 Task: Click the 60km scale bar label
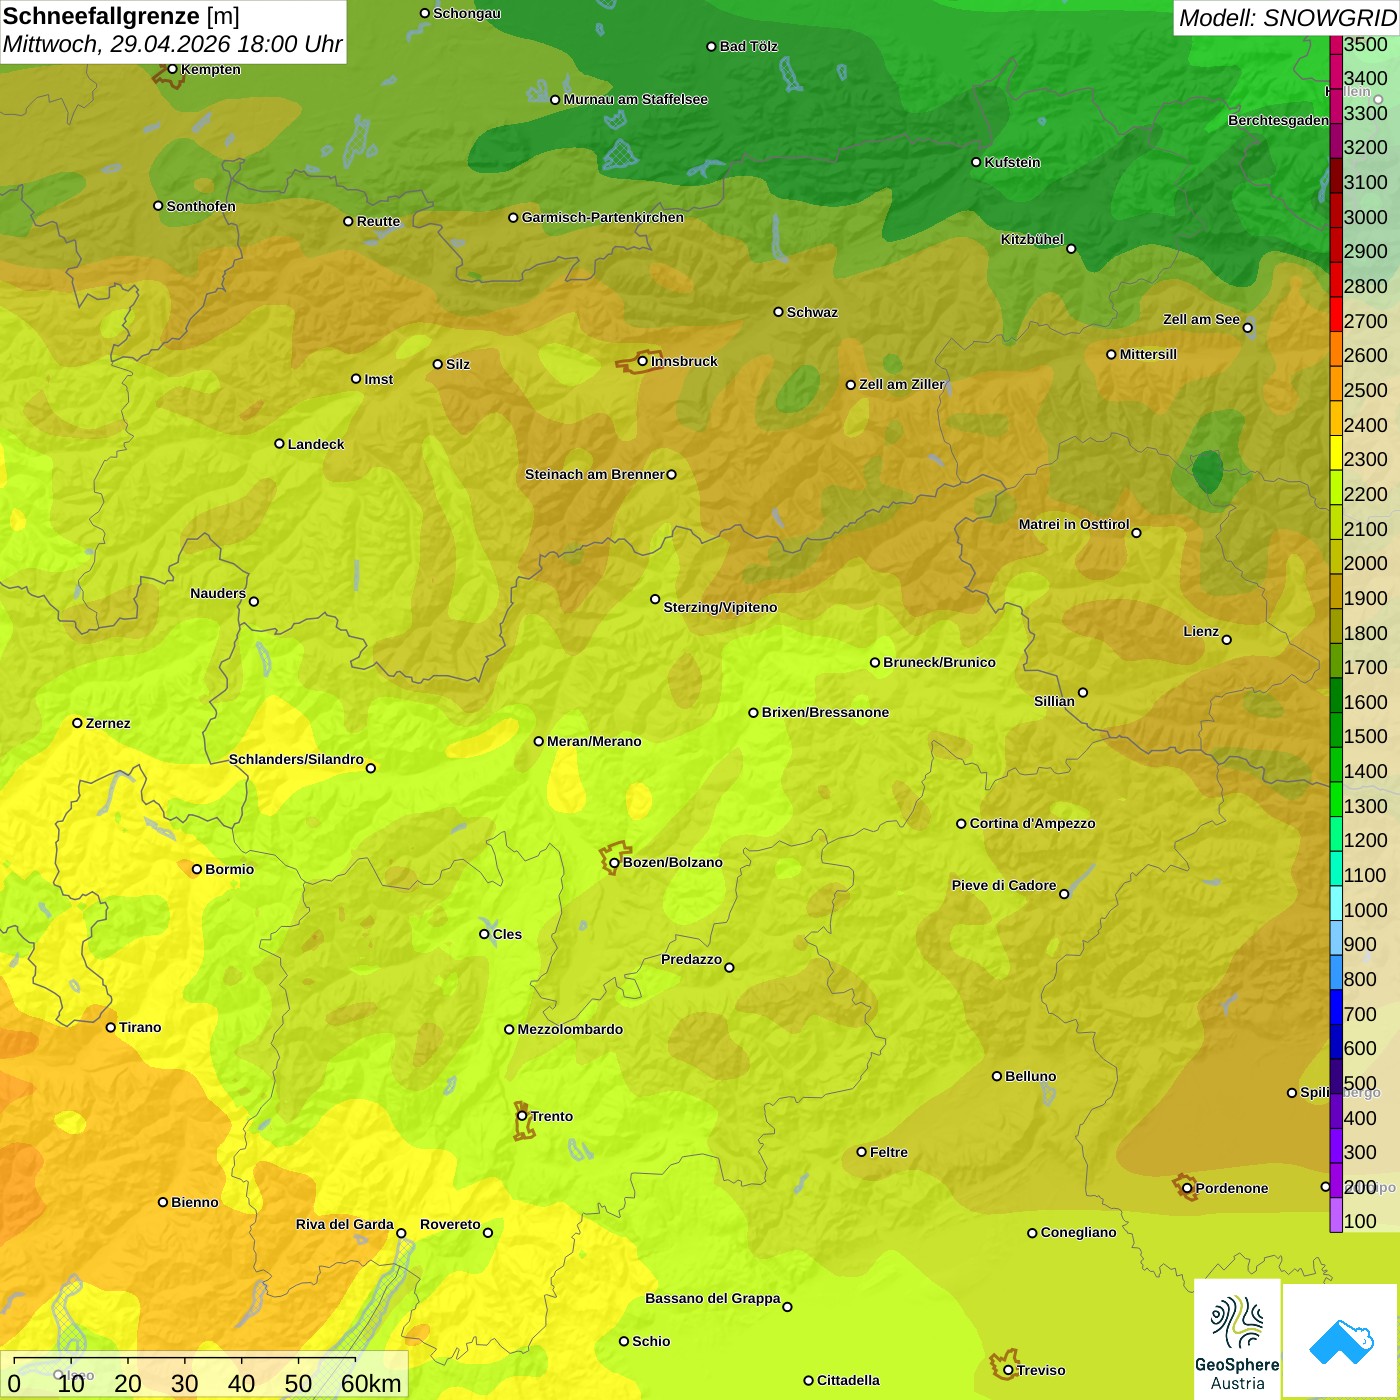[371, 1383]
